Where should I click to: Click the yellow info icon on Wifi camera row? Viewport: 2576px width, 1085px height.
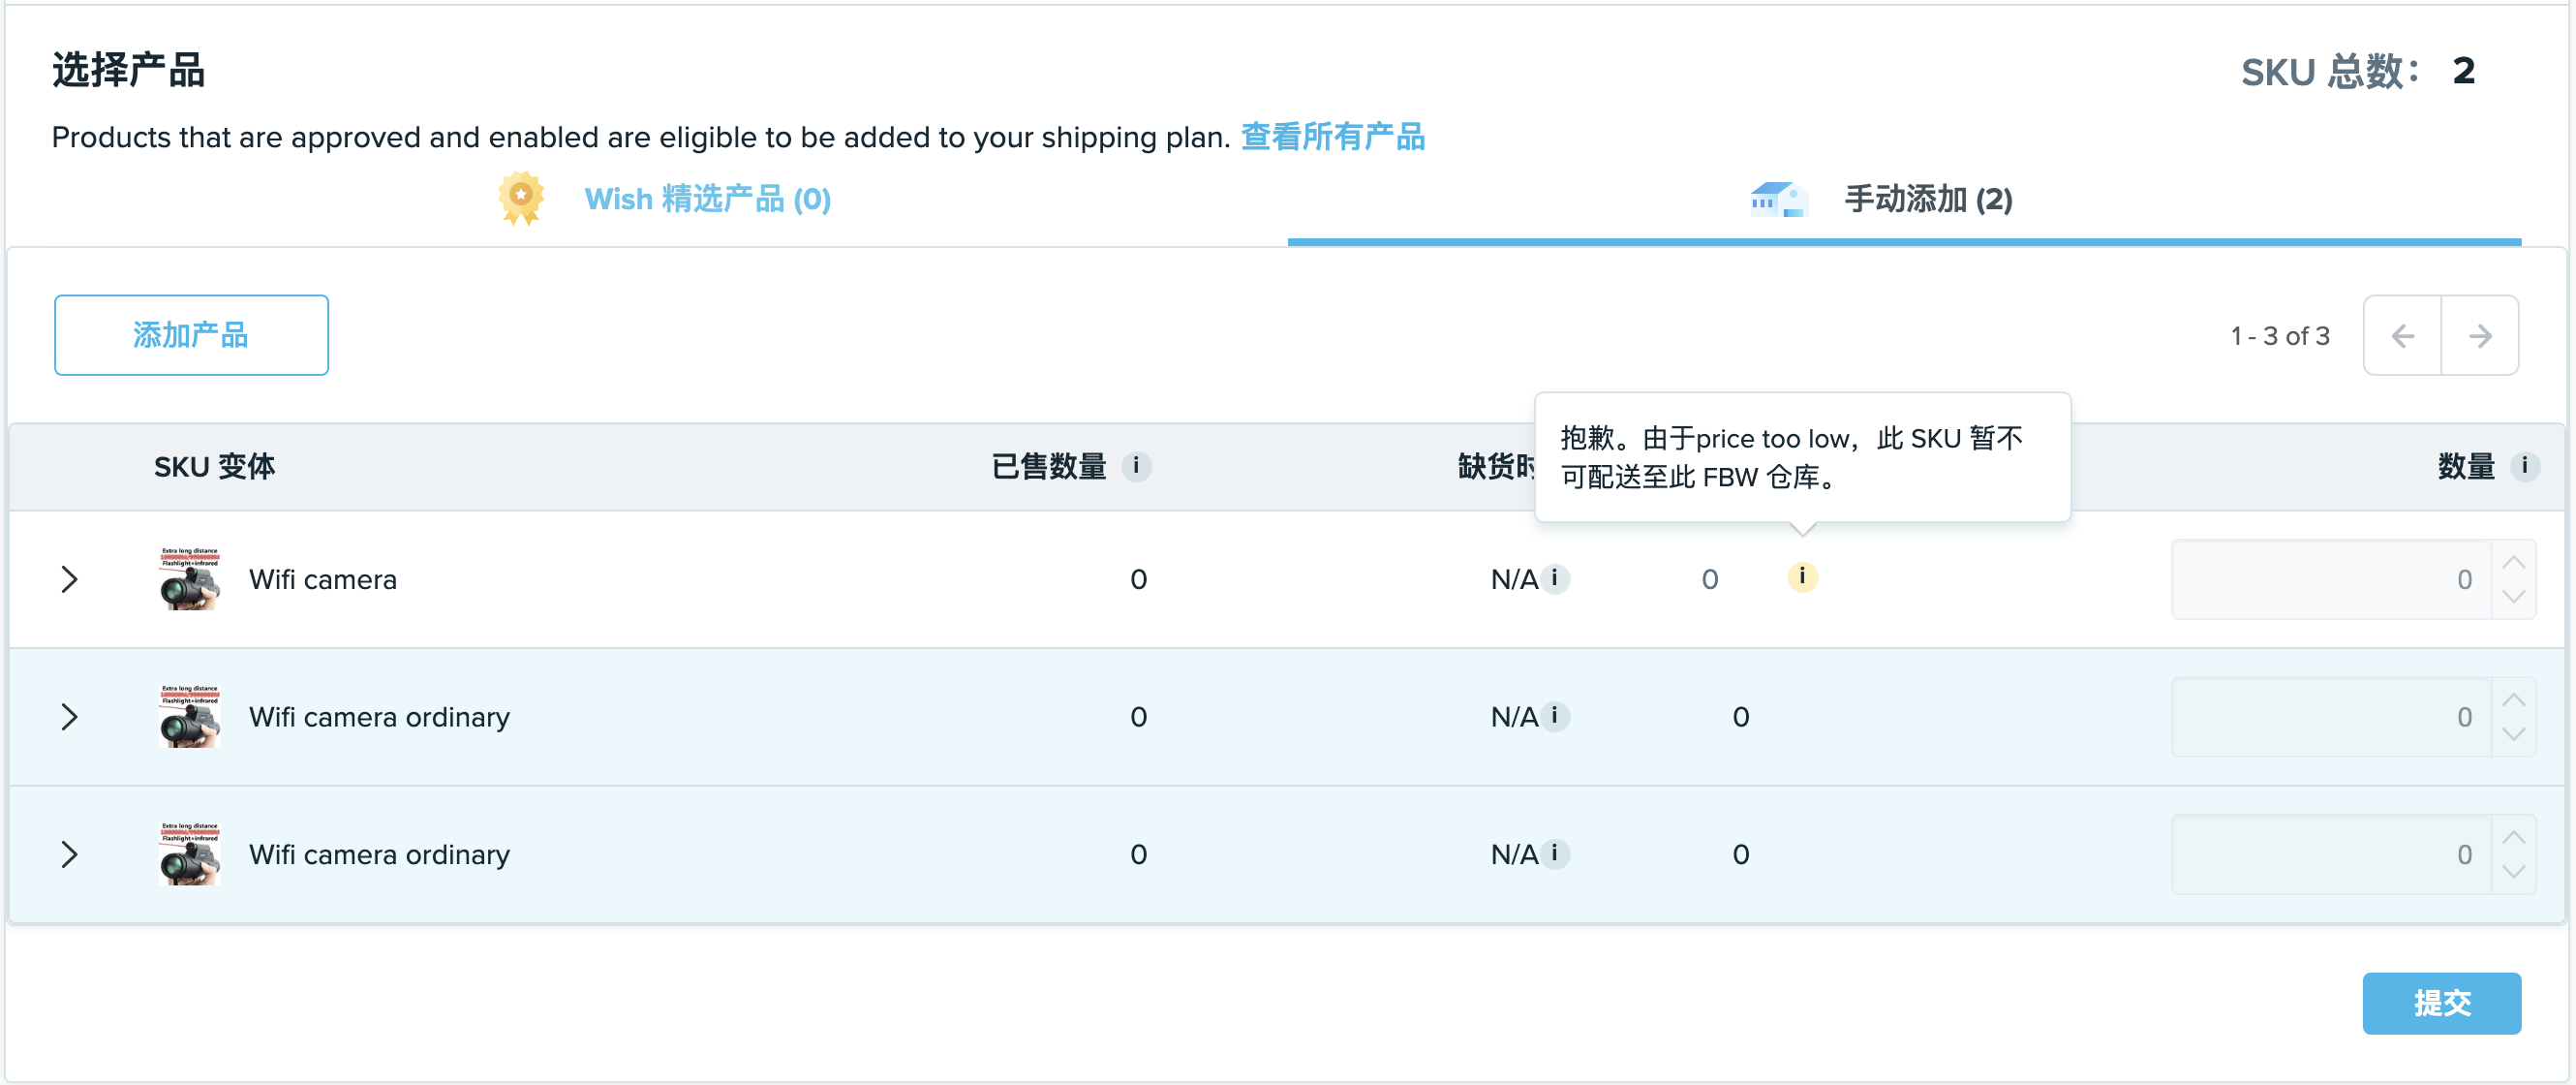(x=1803, y=578)
